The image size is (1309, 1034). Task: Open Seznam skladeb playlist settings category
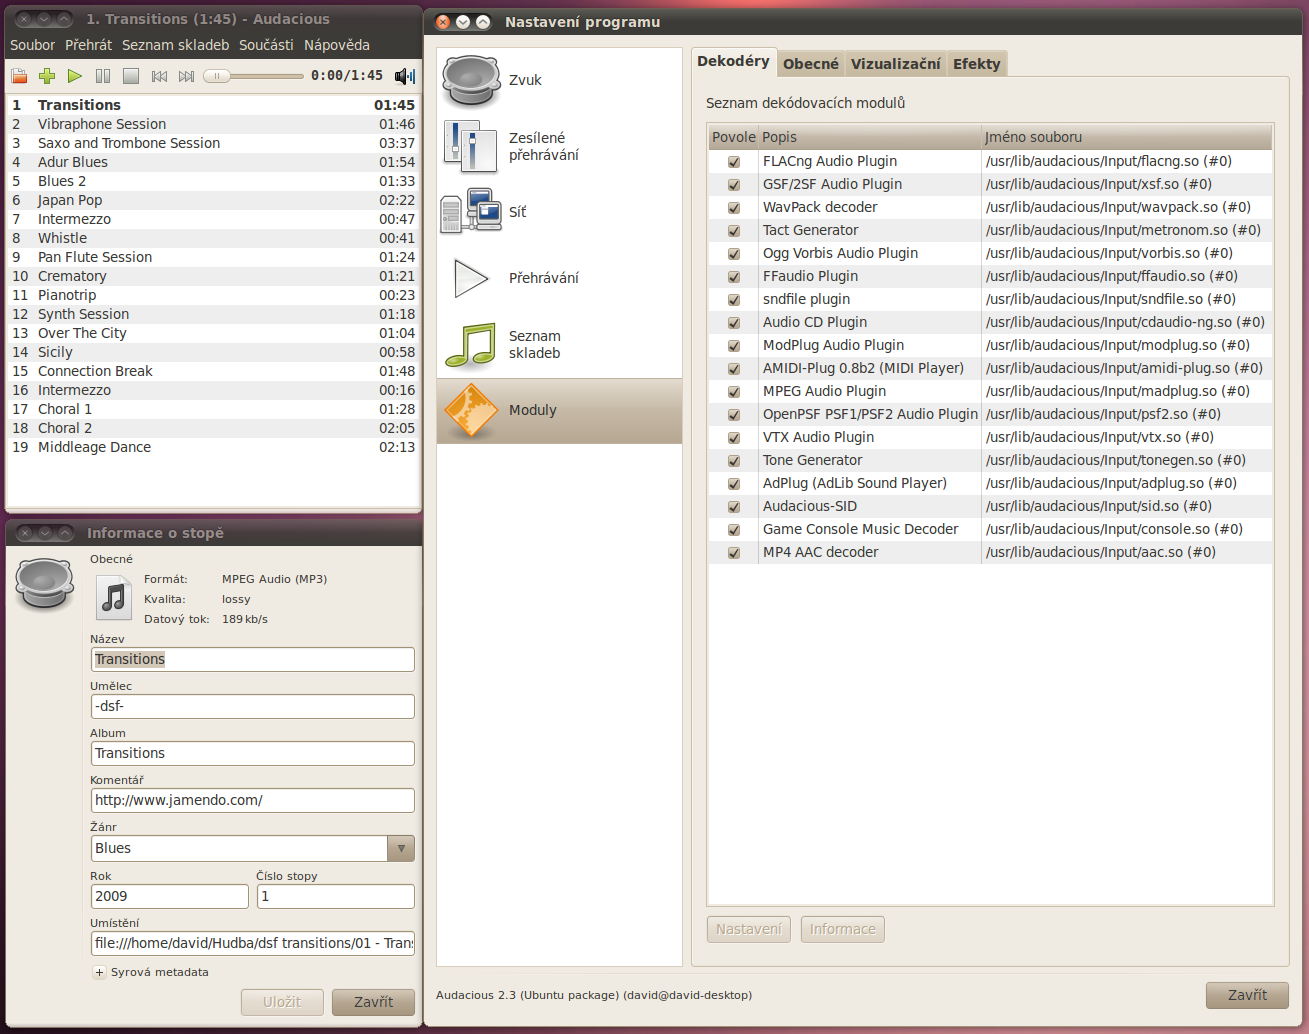pos(559,344)
